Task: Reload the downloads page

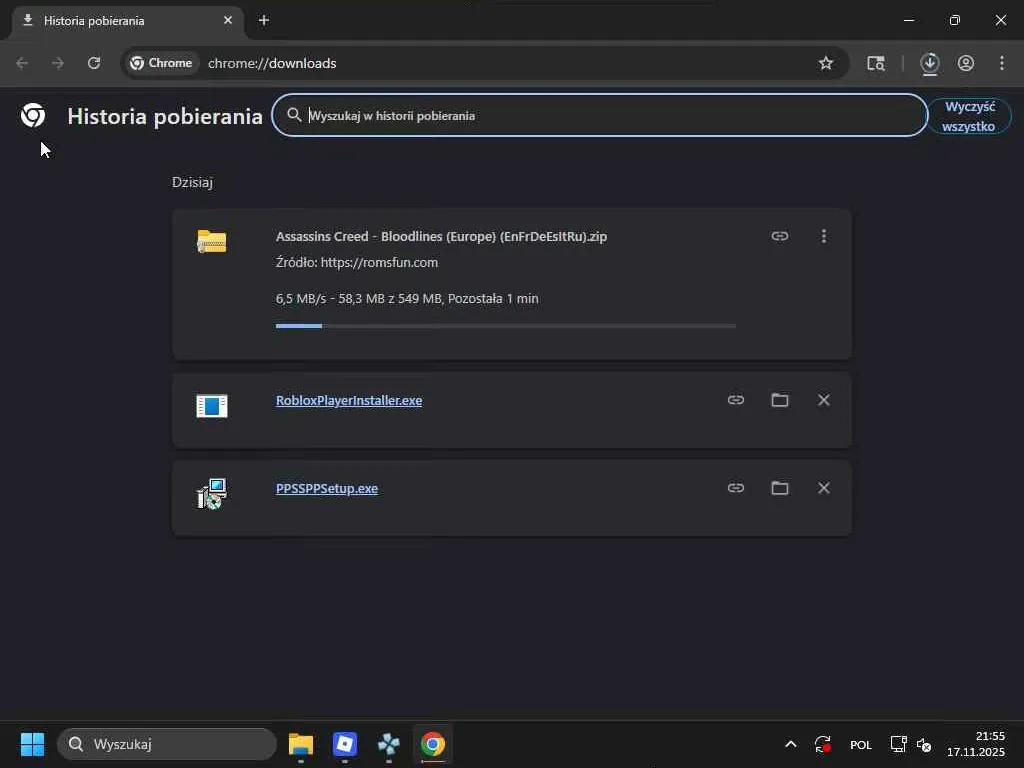Action: 94,63
